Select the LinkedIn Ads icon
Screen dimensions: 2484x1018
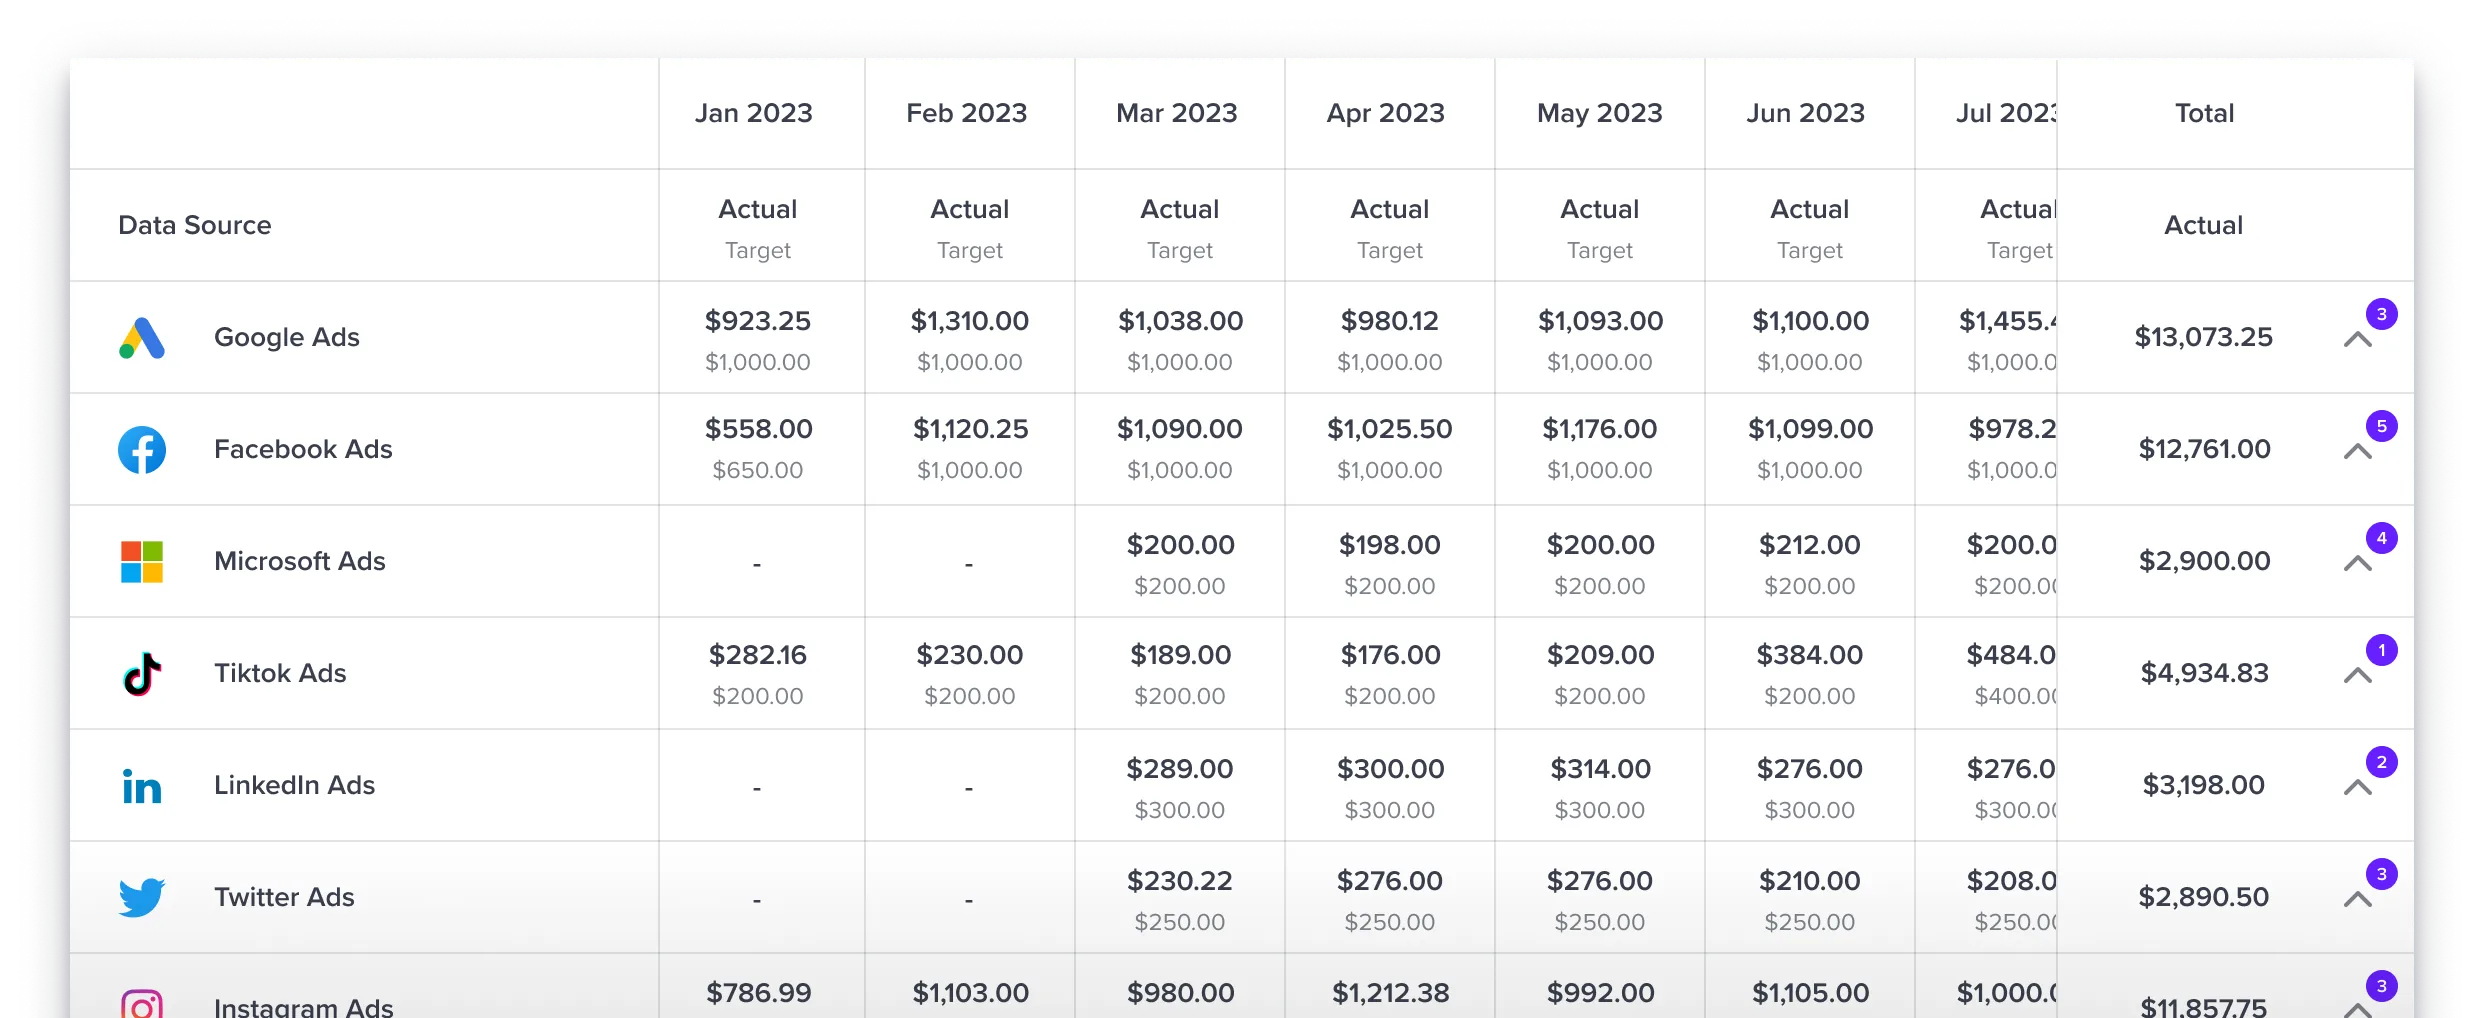point(142,786)
